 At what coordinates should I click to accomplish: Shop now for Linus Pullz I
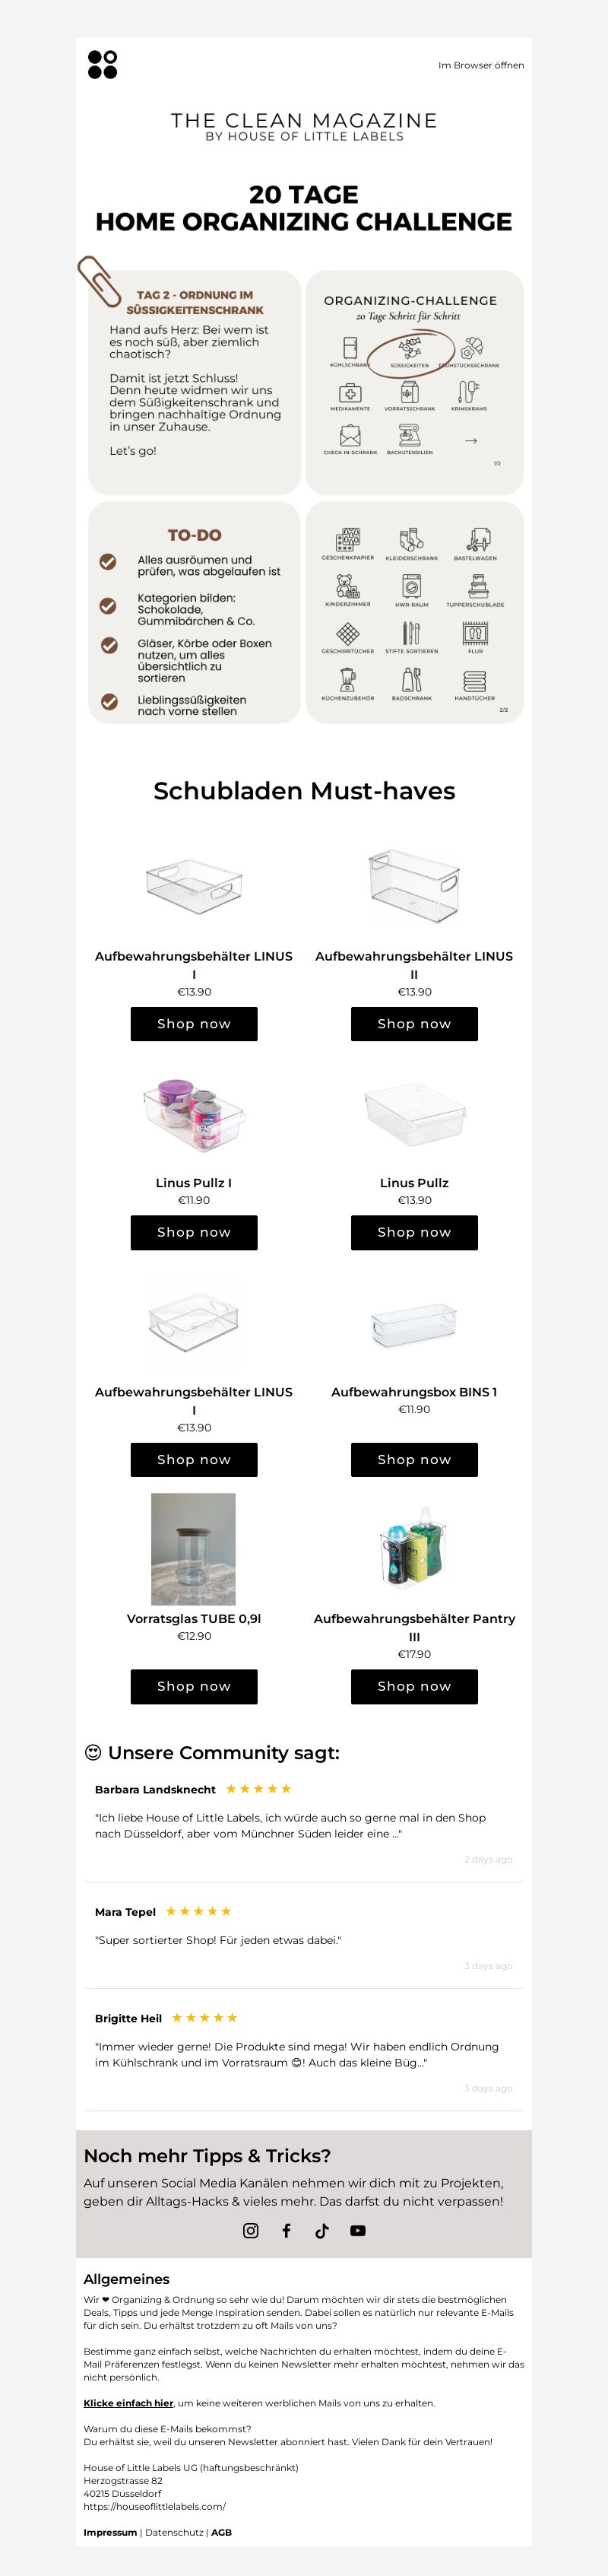pyautogui.click(x=194, y=1232)
